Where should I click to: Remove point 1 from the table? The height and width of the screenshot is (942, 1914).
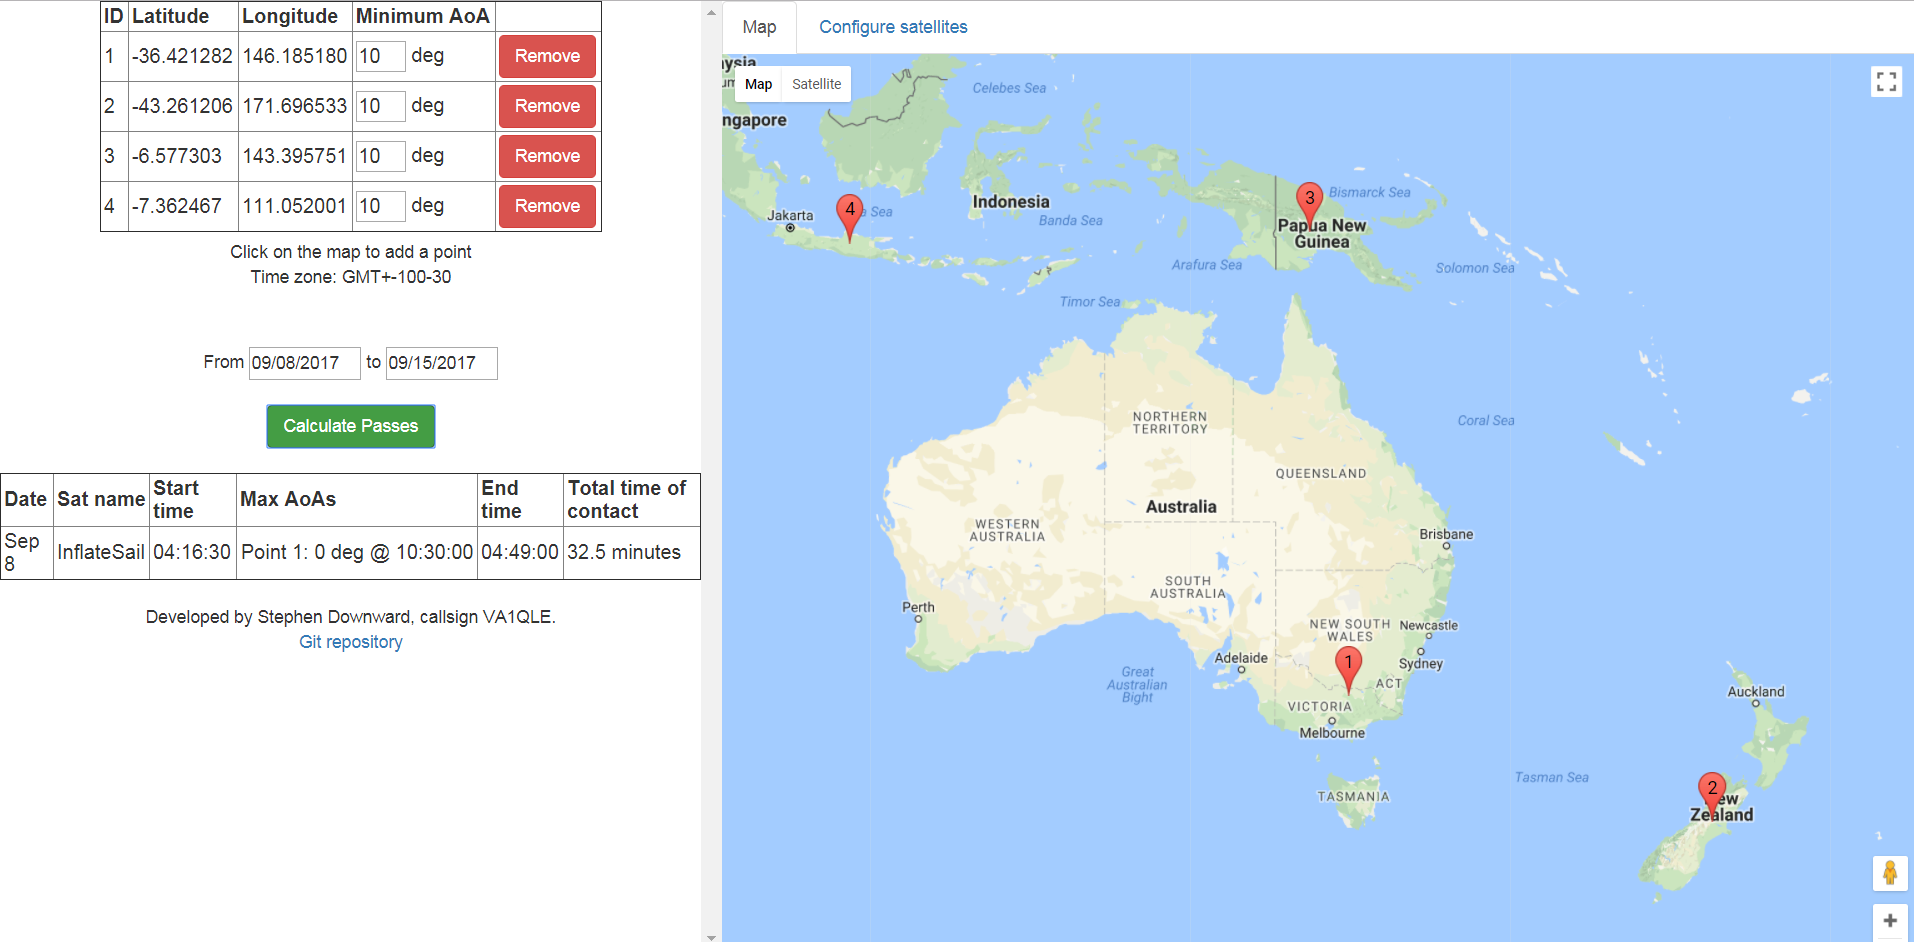tap(547, 56)
